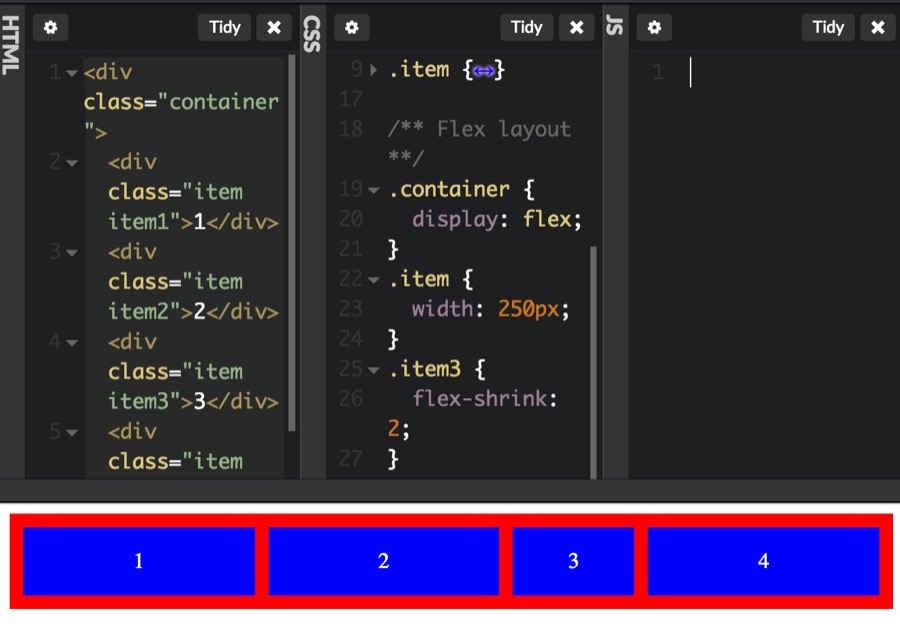This screenshot has height=635, width=900.
Task: Open JS editor settings gear
Action: coord(654,28)
